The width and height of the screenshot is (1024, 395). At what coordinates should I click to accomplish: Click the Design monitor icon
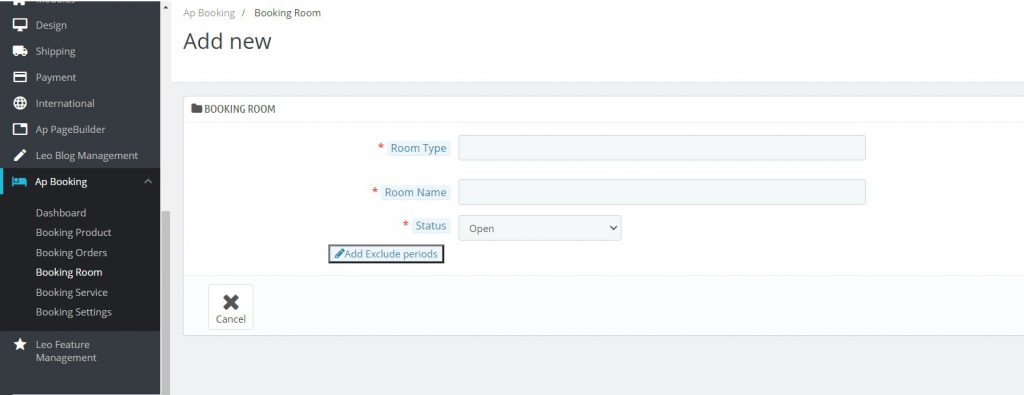pyautogui.click(x=20, y=25)
